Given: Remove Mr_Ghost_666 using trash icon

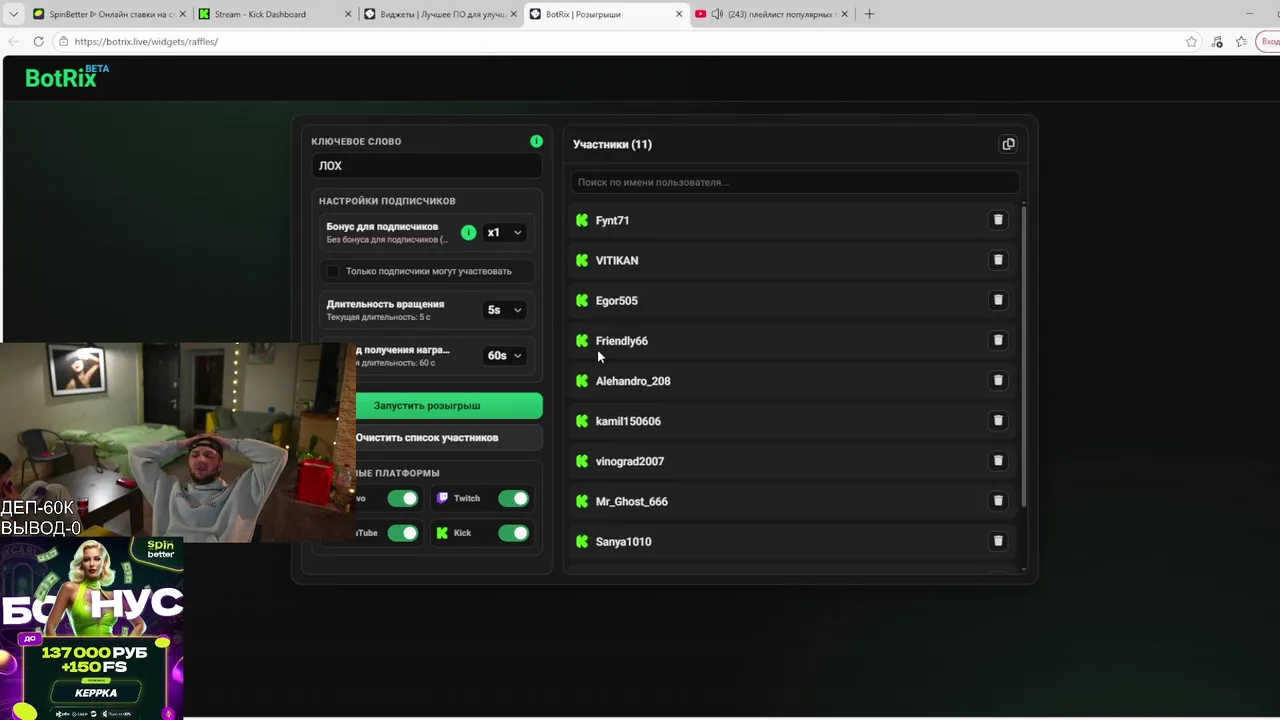Looking at the screenshot, I should [x=998, y=501].
